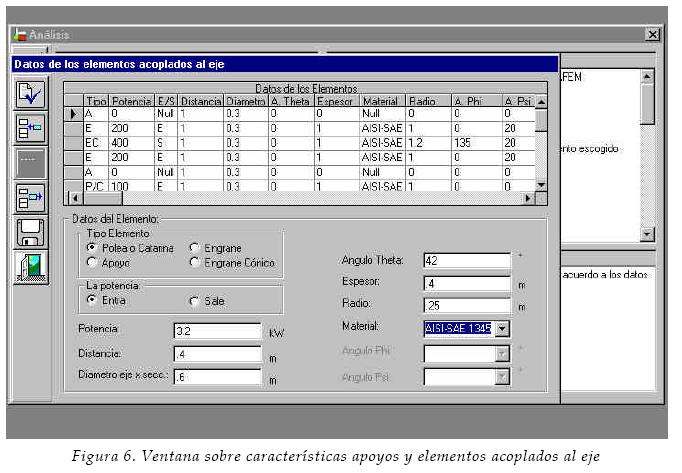Viewport: 682px width, 473px height.
Task: Open the Material dropdown list
Action: [x=502, y=328]
